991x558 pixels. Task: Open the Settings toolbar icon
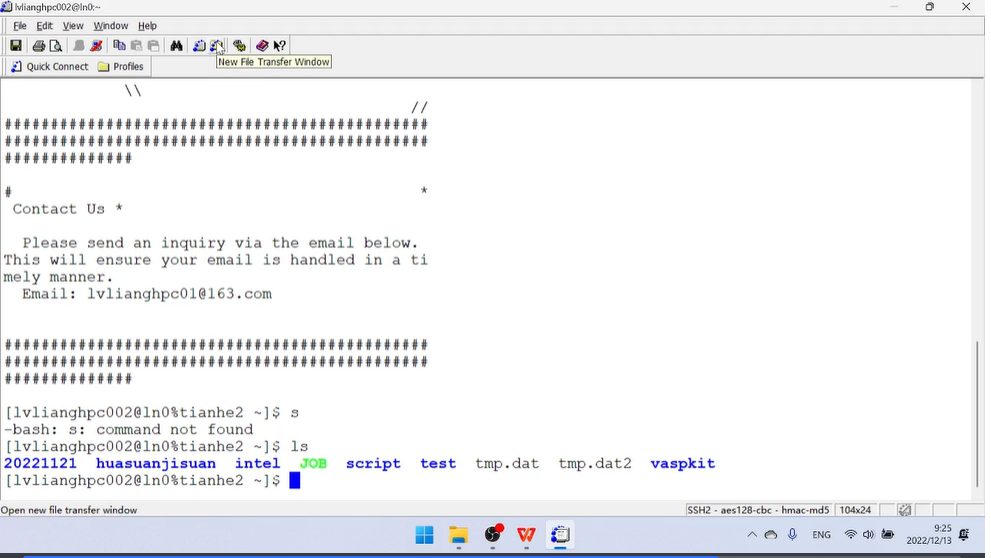tap(239, 46)
